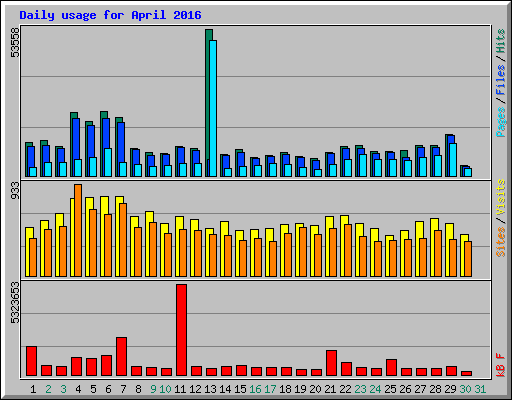
Task: Click the blue files bar for day 6
Action: [106, 133]
